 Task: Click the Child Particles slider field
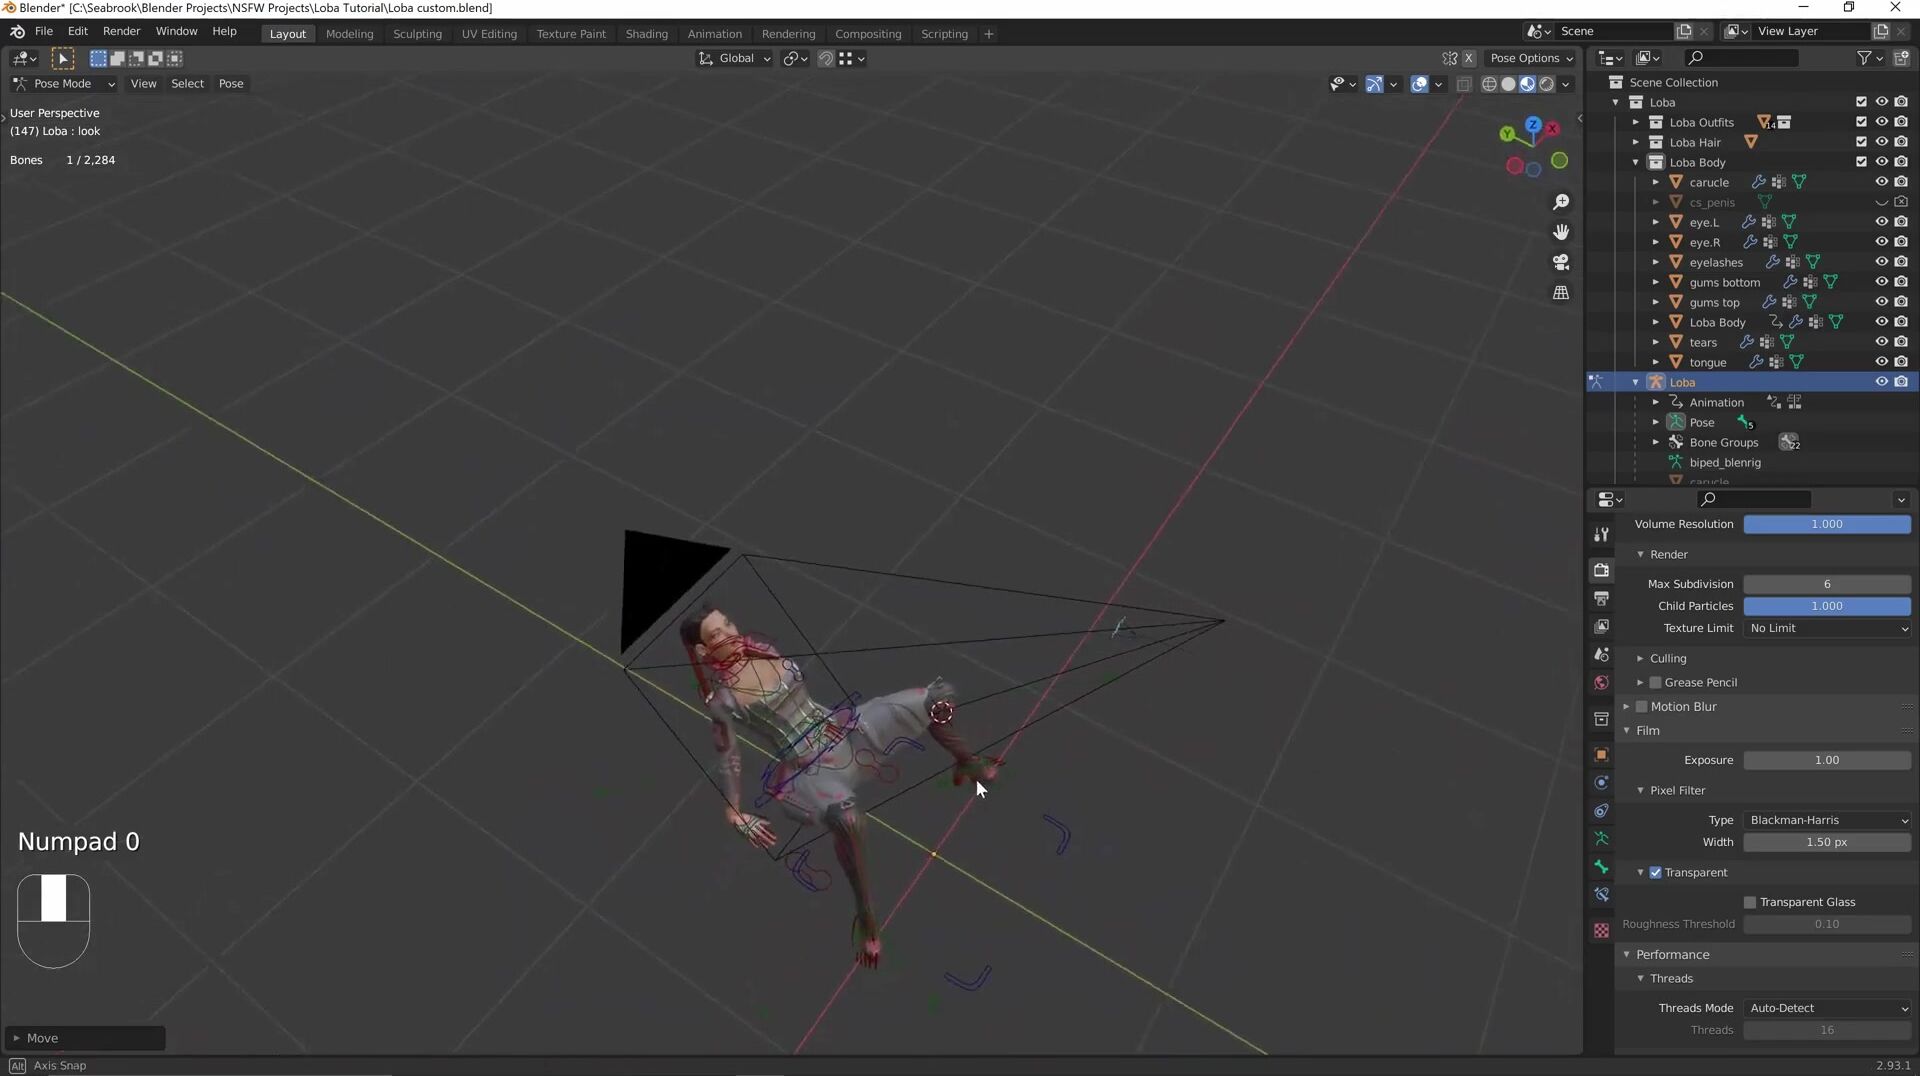[1826, 606]
